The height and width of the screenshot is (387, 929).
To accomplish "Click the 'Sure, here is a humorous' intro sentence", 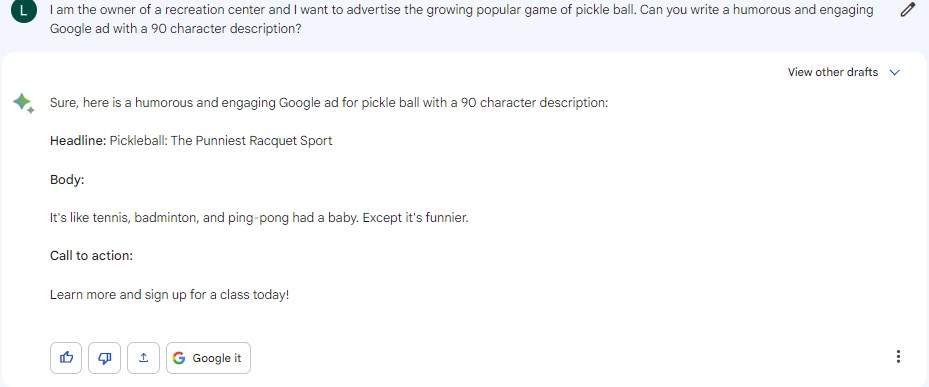I will (329, 103).
